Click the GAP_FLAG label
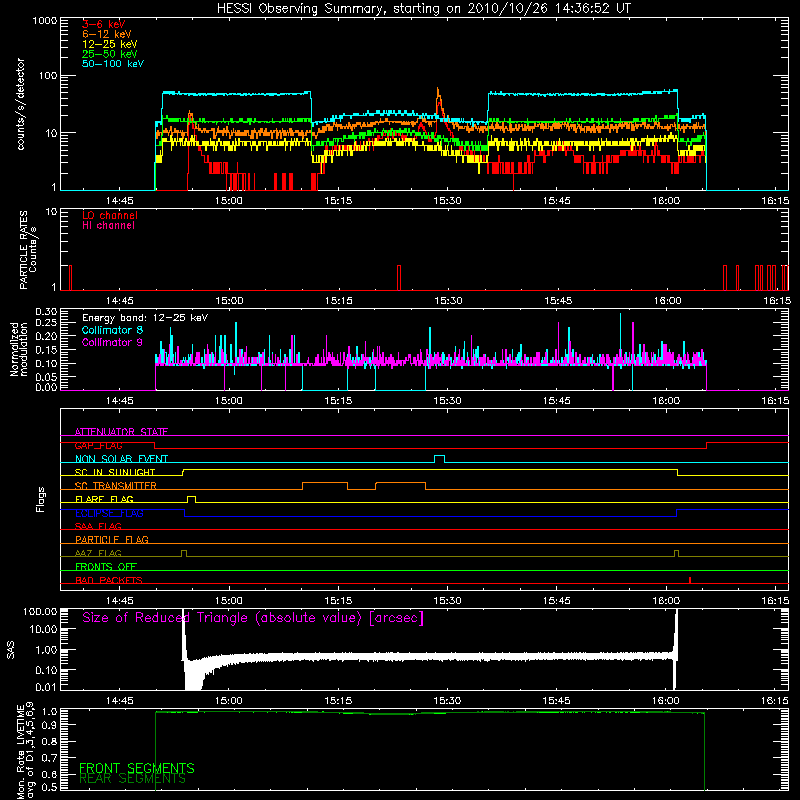Viewport: 800px width, 800px height. [x=98, y=445]
